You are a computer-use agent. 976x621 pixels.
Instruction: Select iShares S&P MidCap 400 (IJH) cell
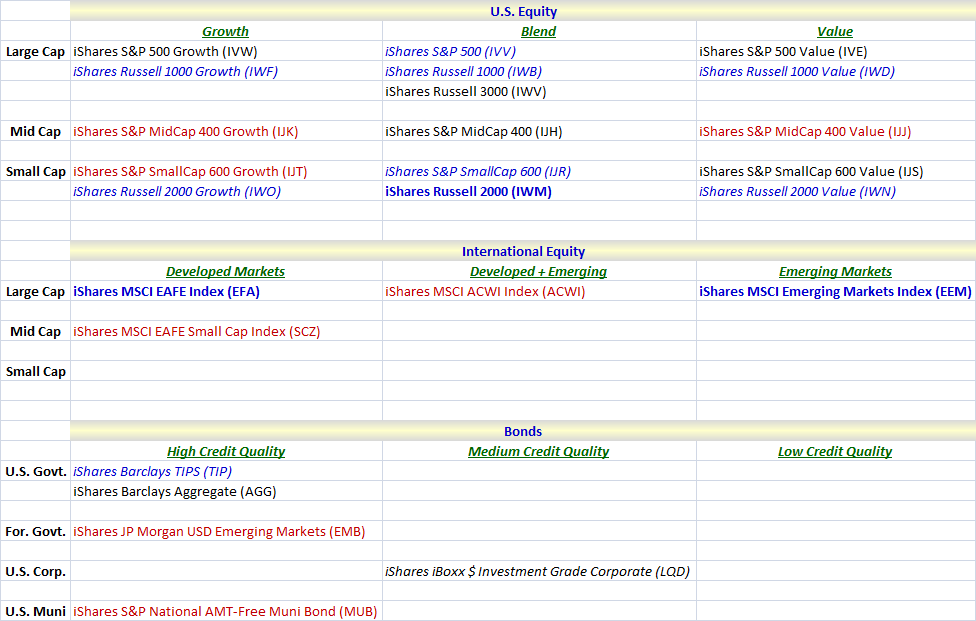click(539, 131)
